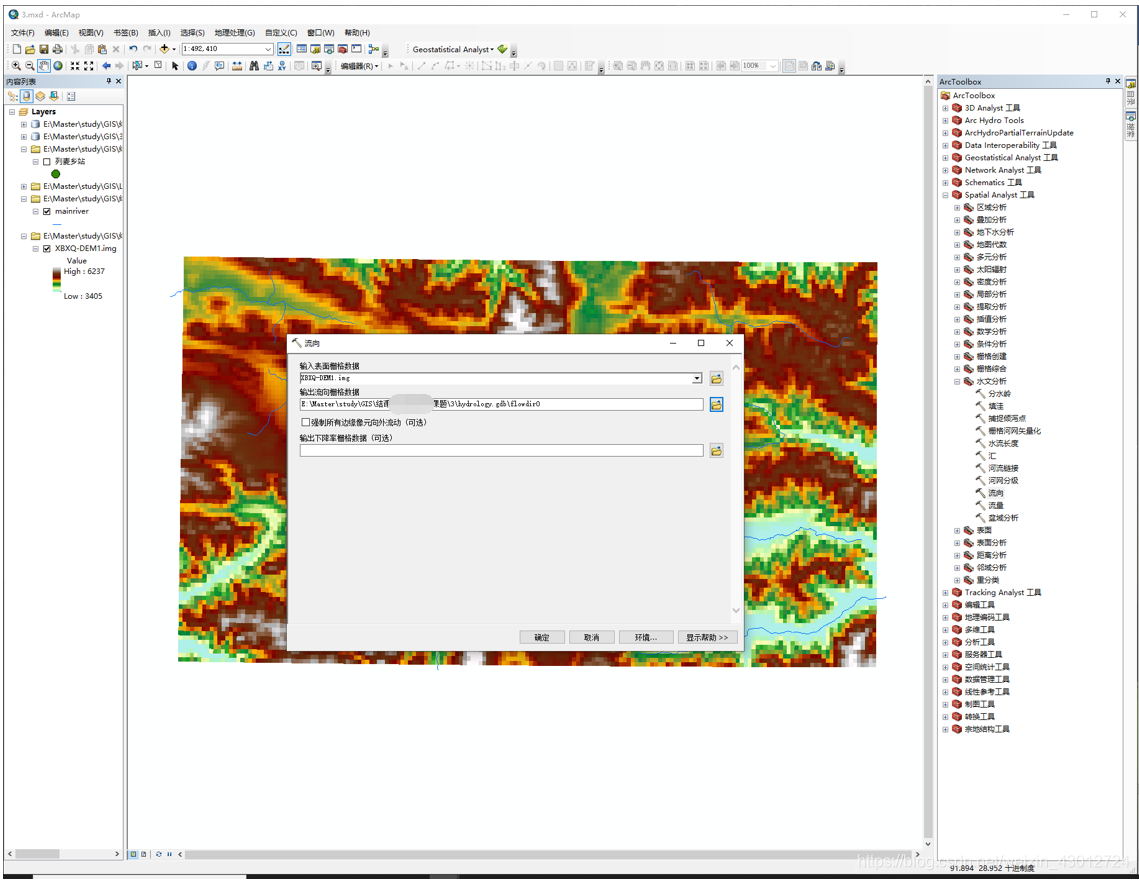Expand the Tracking Analyst 工具 toolbox
The width and height of the screenshot is (1139, 880).
[x=945, y=593]
